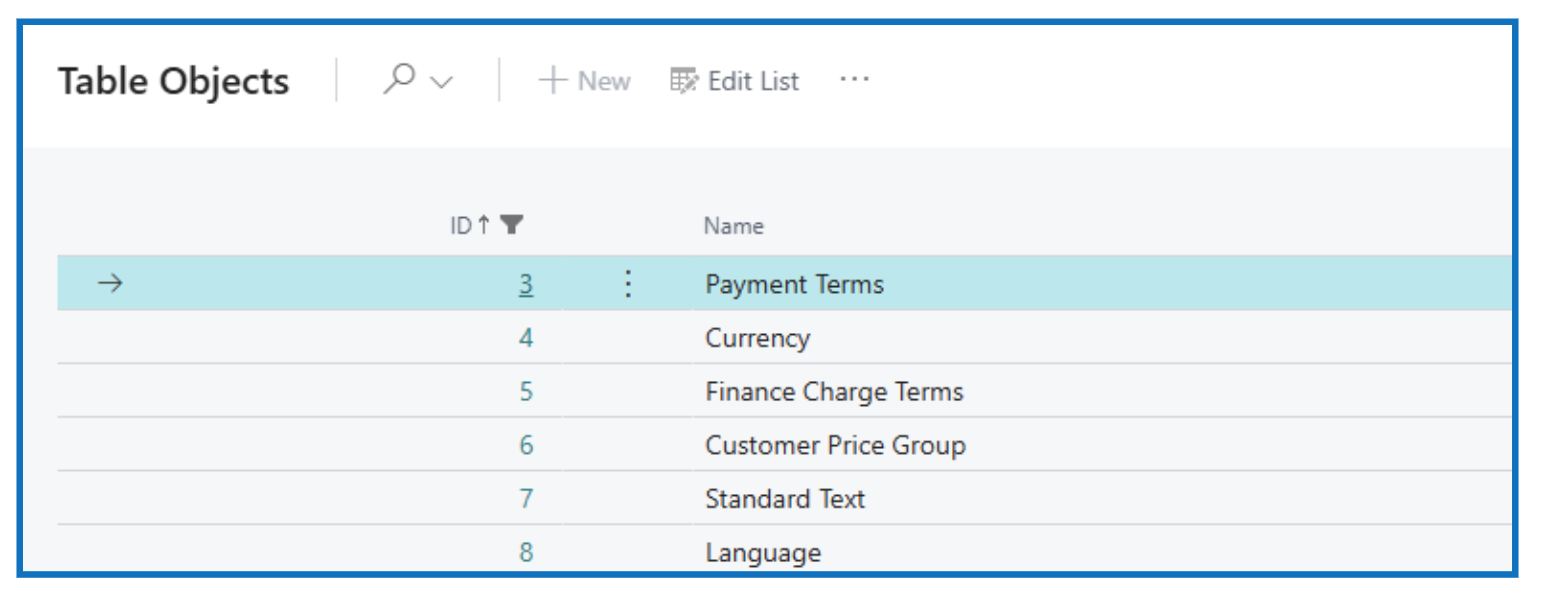
Task: Open Edit List mode
Action: click(x=735, y=81)
